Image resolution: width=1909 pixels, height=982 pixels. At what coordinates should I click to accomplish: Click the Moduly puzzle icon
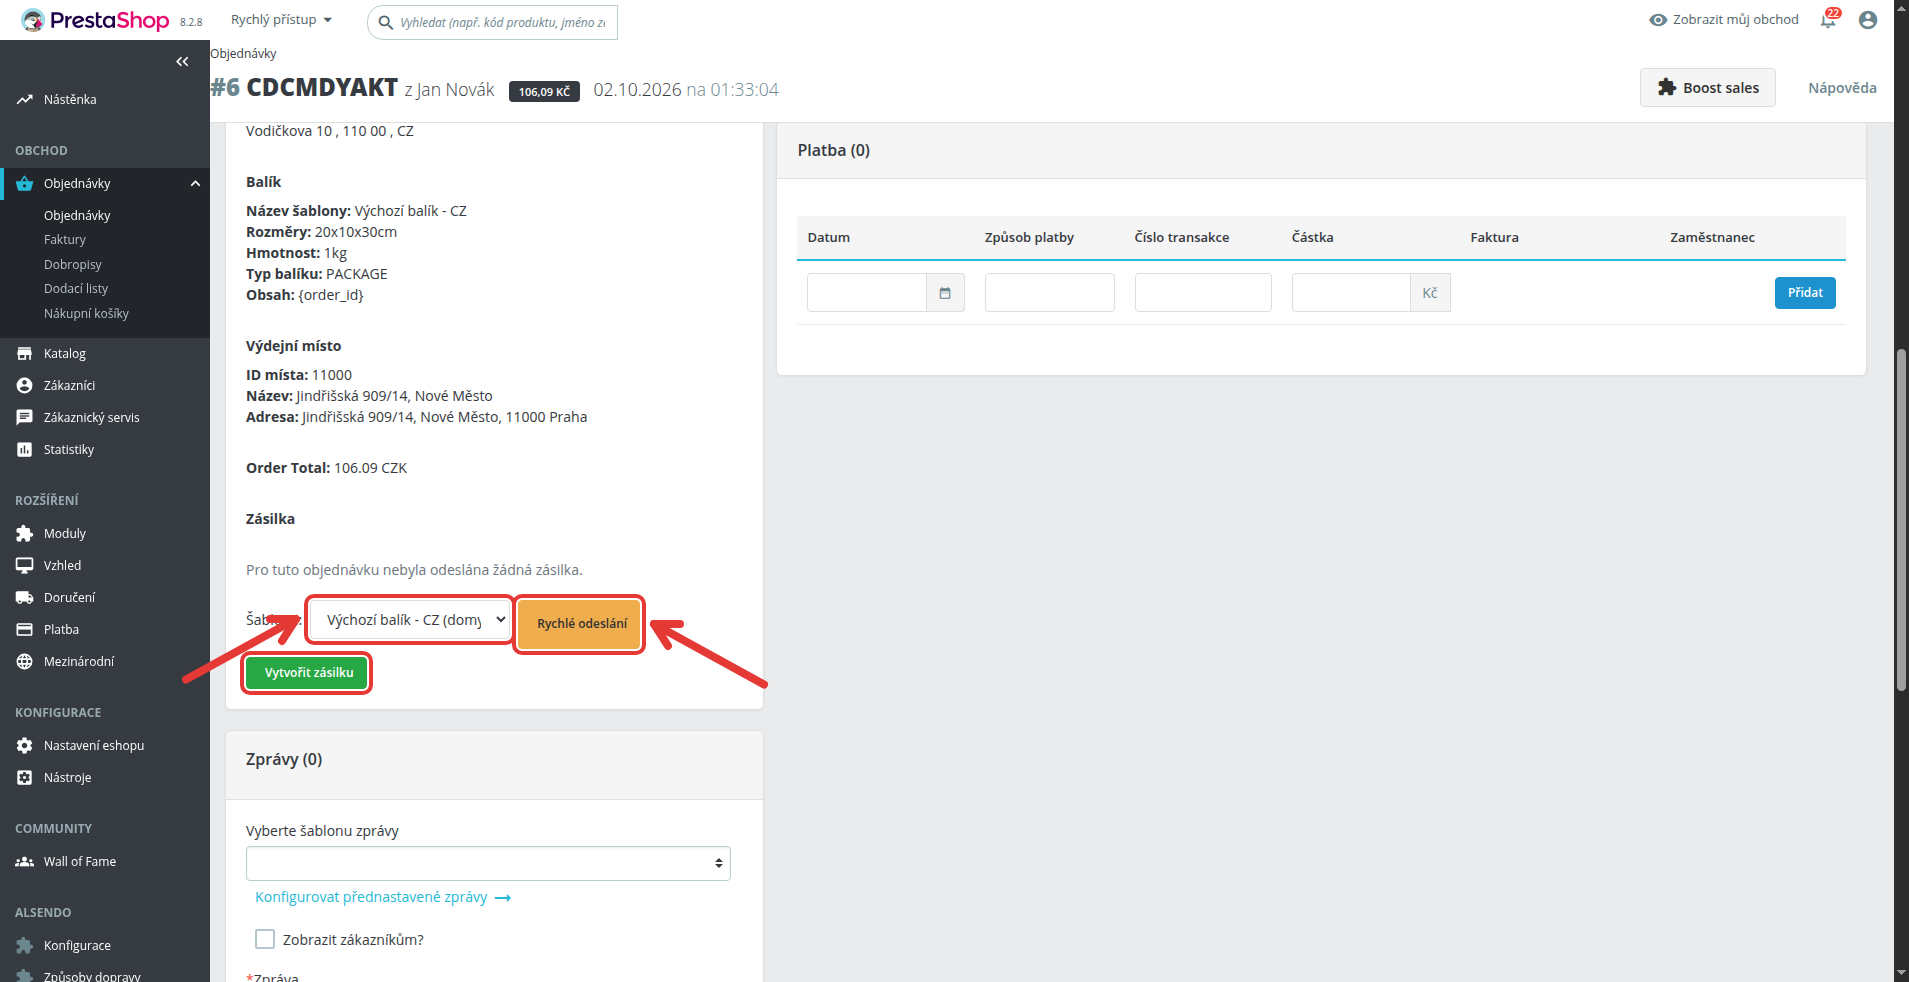24,534
